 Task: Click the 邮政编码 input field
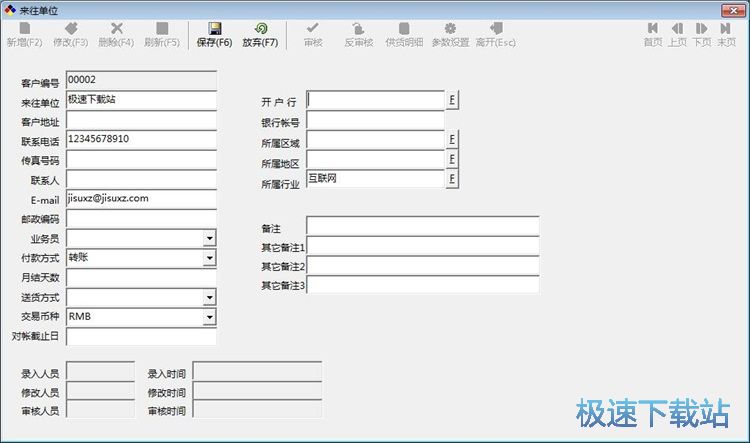pyautogui.click(x=141, y=218)
